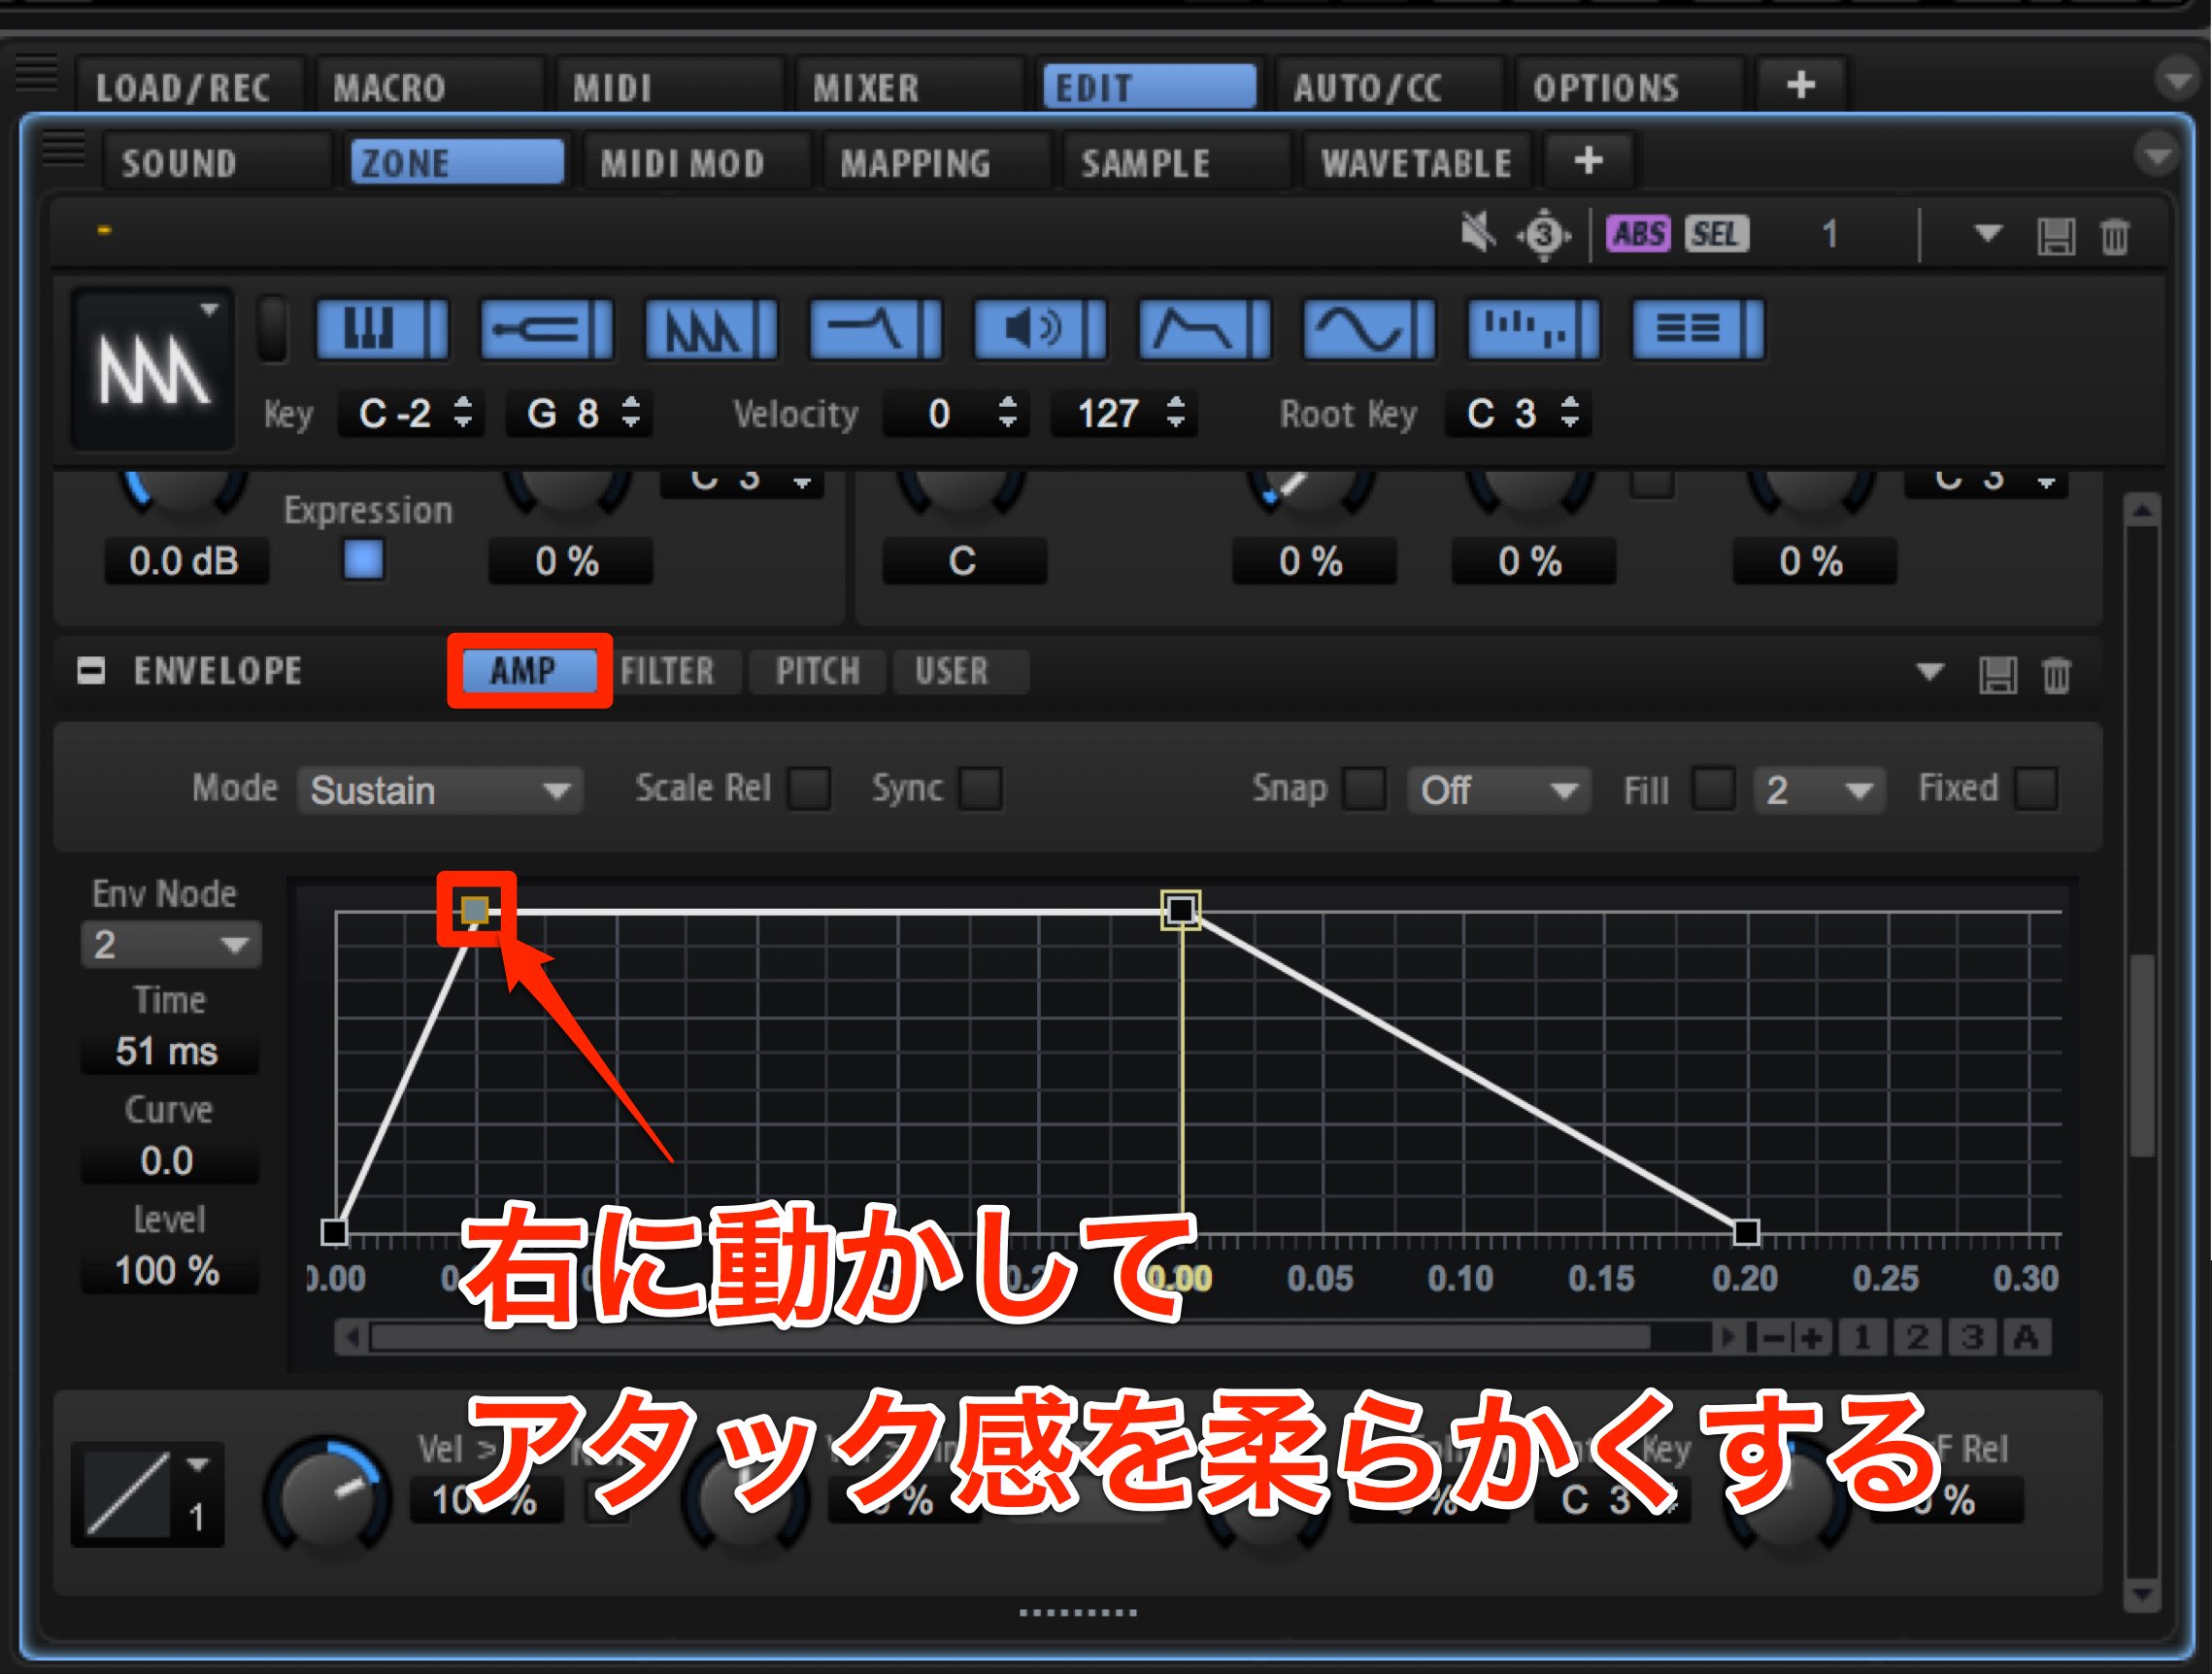Open the oscillator section (sawtooth wave icon)

point(711,329)
